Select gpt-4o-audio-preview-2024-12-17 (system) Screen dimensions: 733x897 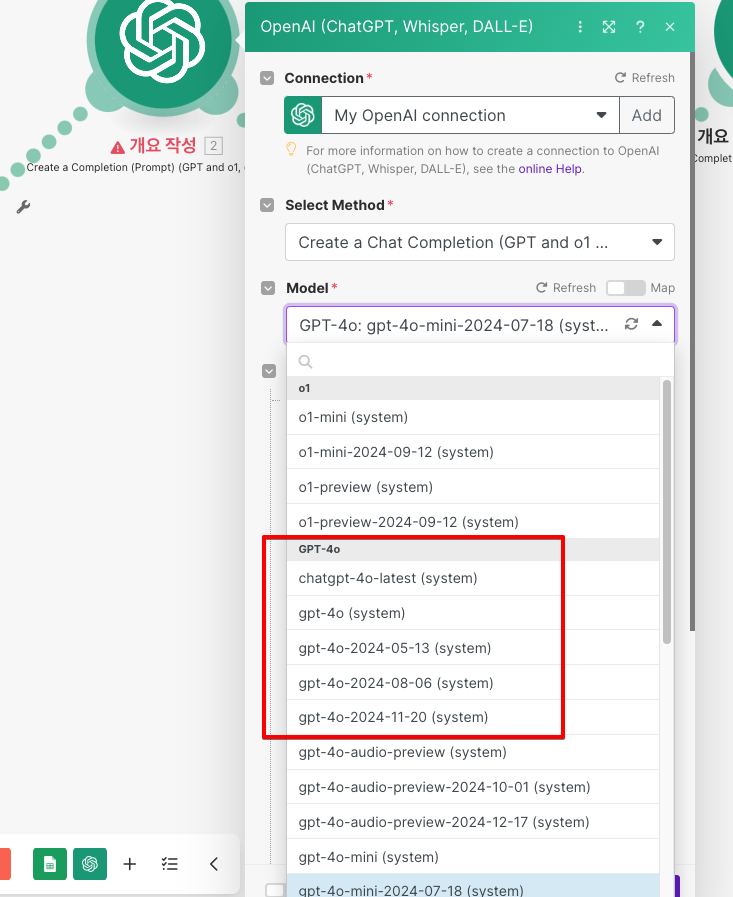coord(473,821)
